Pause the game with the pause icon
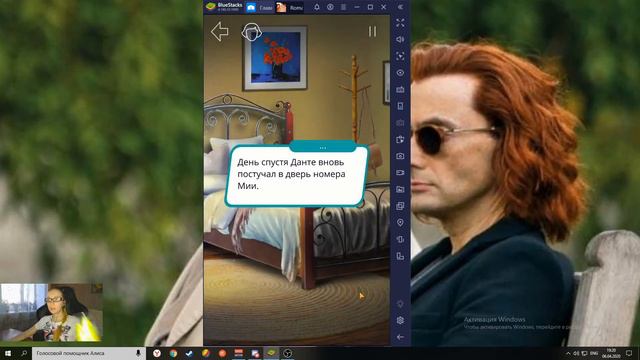 point(372,31)
